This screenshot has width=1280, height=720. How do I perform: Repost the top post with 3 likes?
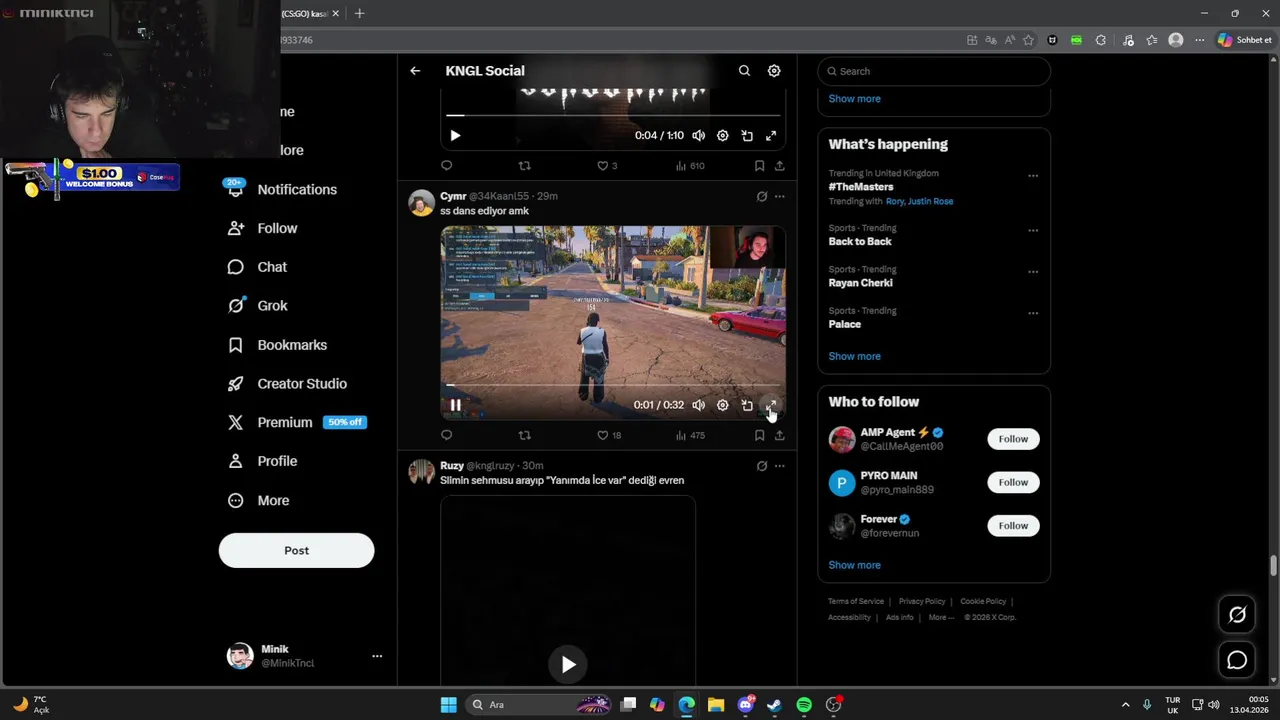pyautogui.click(x=524, y=166)
